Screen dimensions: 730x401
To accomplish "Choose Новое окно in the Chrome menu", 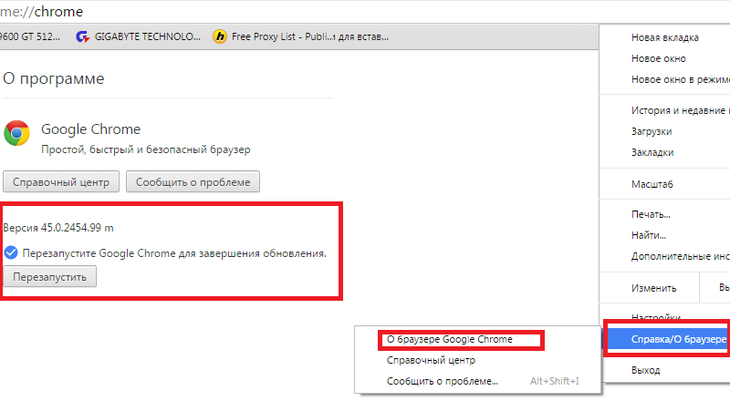I will coord(658,58).
